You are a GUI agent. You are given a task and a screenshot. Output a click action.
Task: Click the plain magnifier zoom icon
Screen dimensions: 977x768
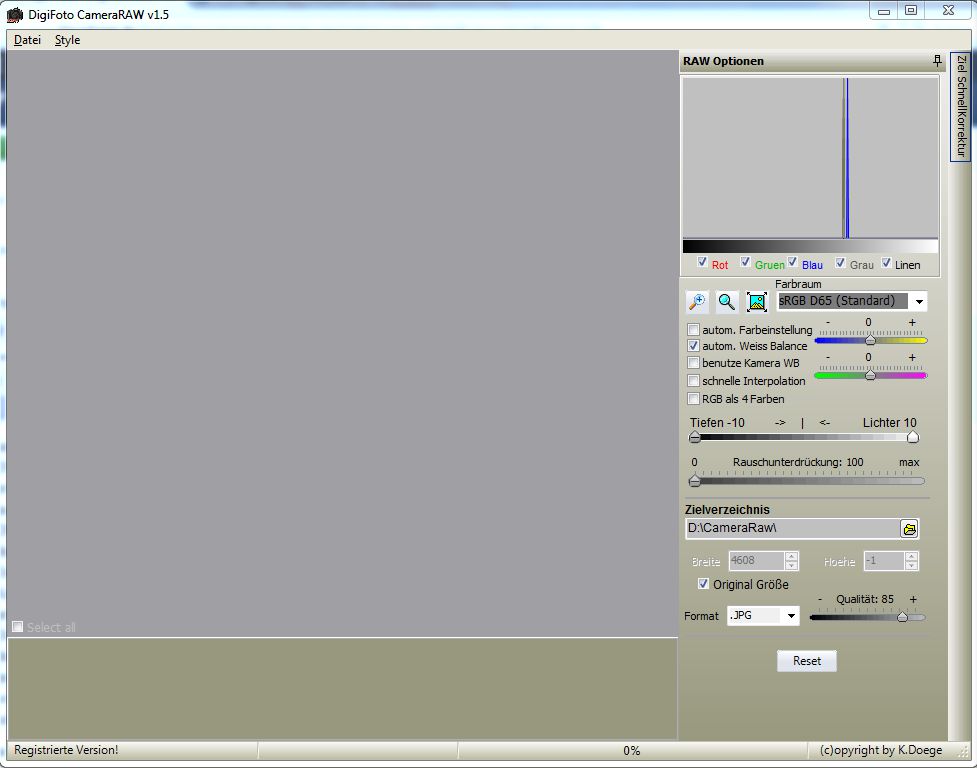click(x=727, y=302)
